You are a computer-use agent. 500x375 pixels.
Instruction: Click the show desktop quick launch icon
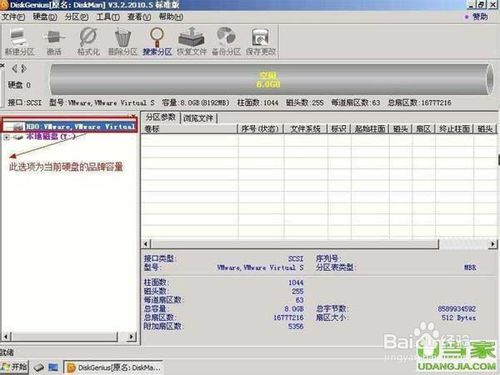pos(53,367)
